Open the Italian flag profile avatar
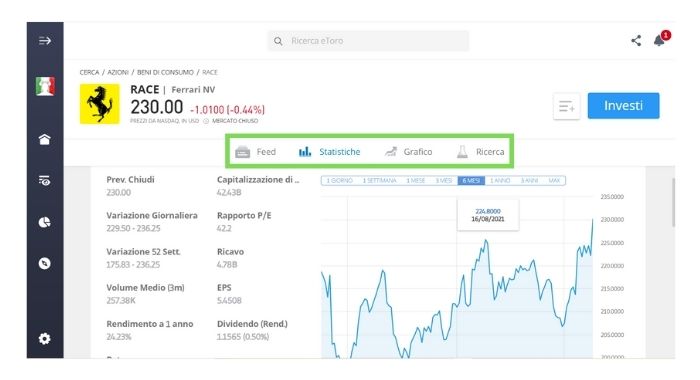This screenshot has width=700, height=380. pos(45,86)
